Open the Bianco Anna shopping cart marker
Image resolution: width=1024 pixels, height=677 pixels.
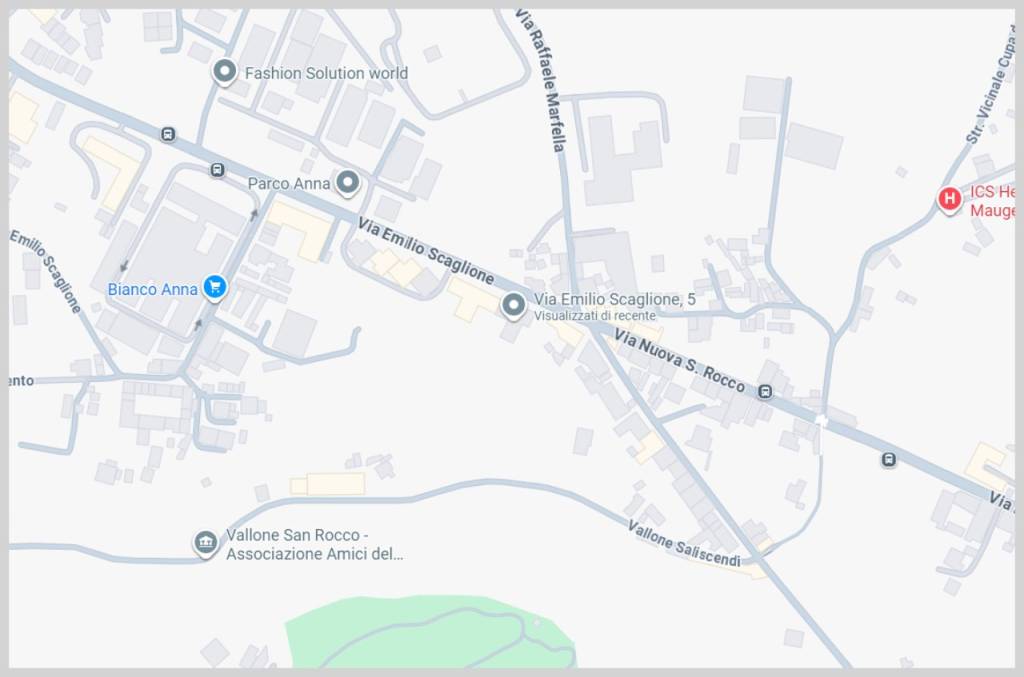[x=215, y=287]
